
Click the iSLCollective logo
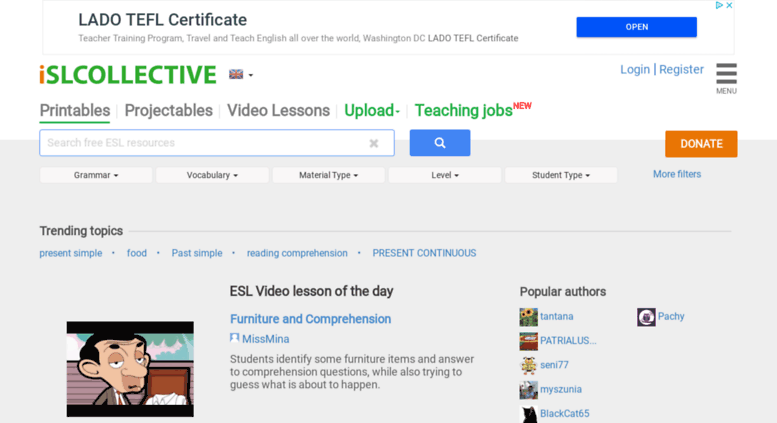coord(128,75)
